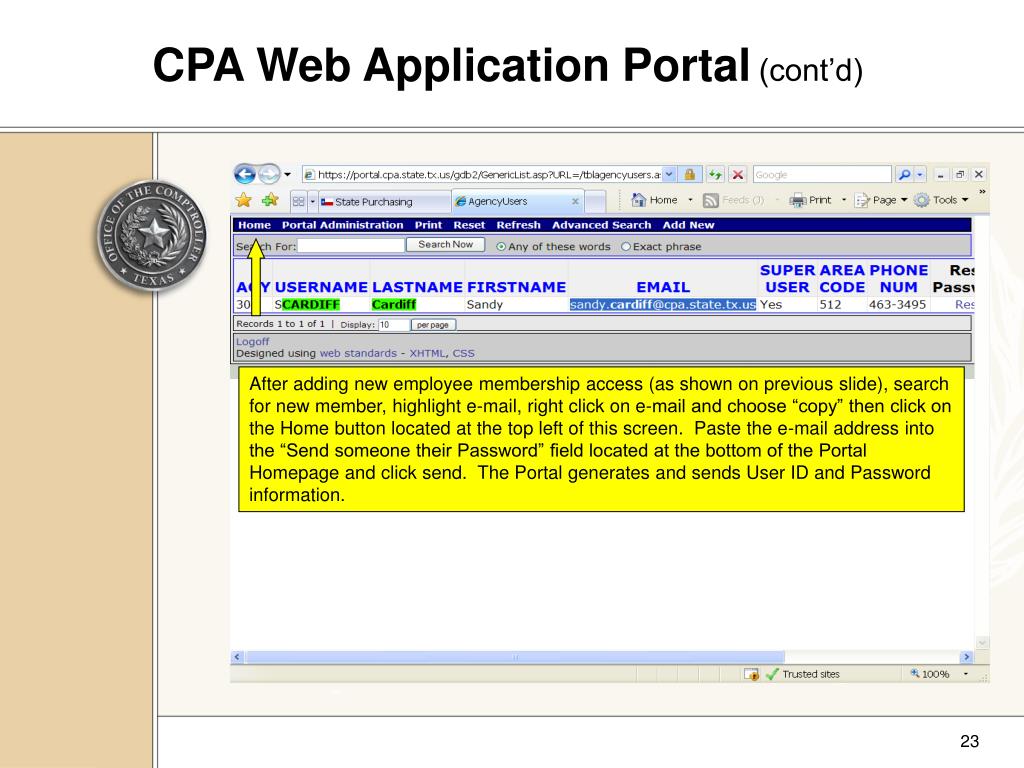Screen dimensions: 1024x768
Task: Click the PHONE NUM column header
Action: [x=899, y=279]
